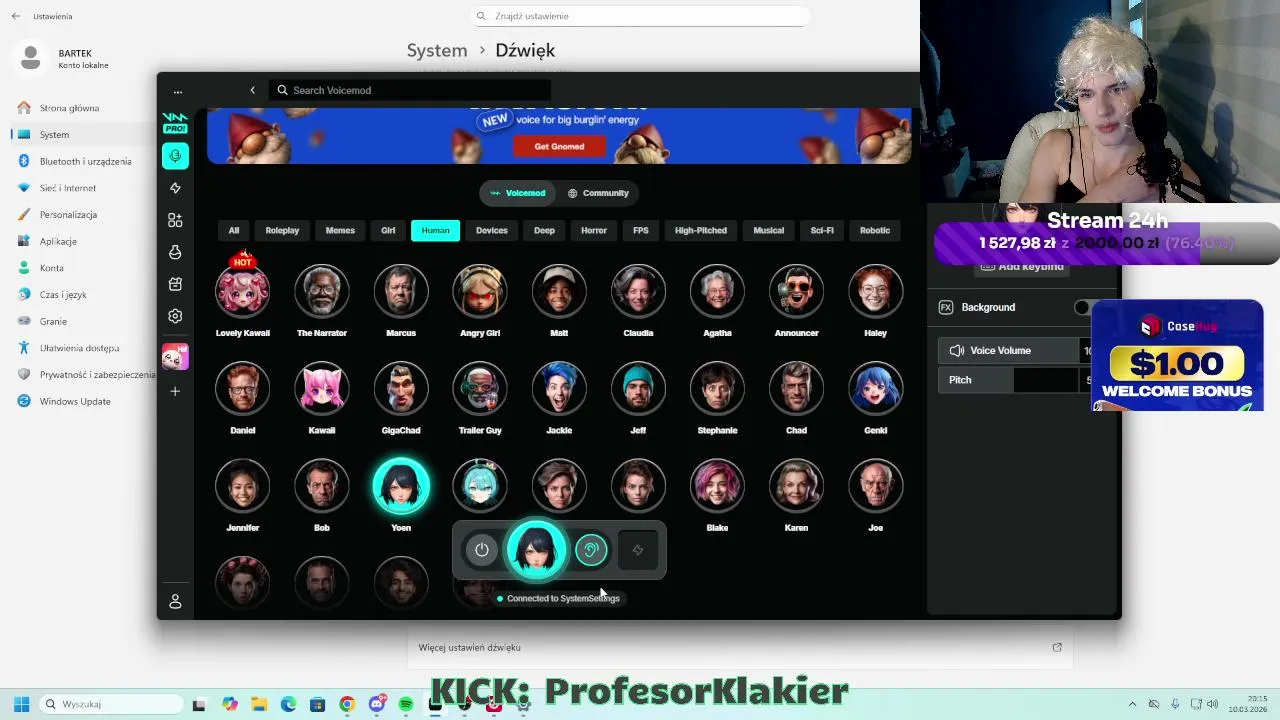This screenshot has width=1280, height=720.
Task: Select the High-Pitched category filter
Action: click(701, 230)
